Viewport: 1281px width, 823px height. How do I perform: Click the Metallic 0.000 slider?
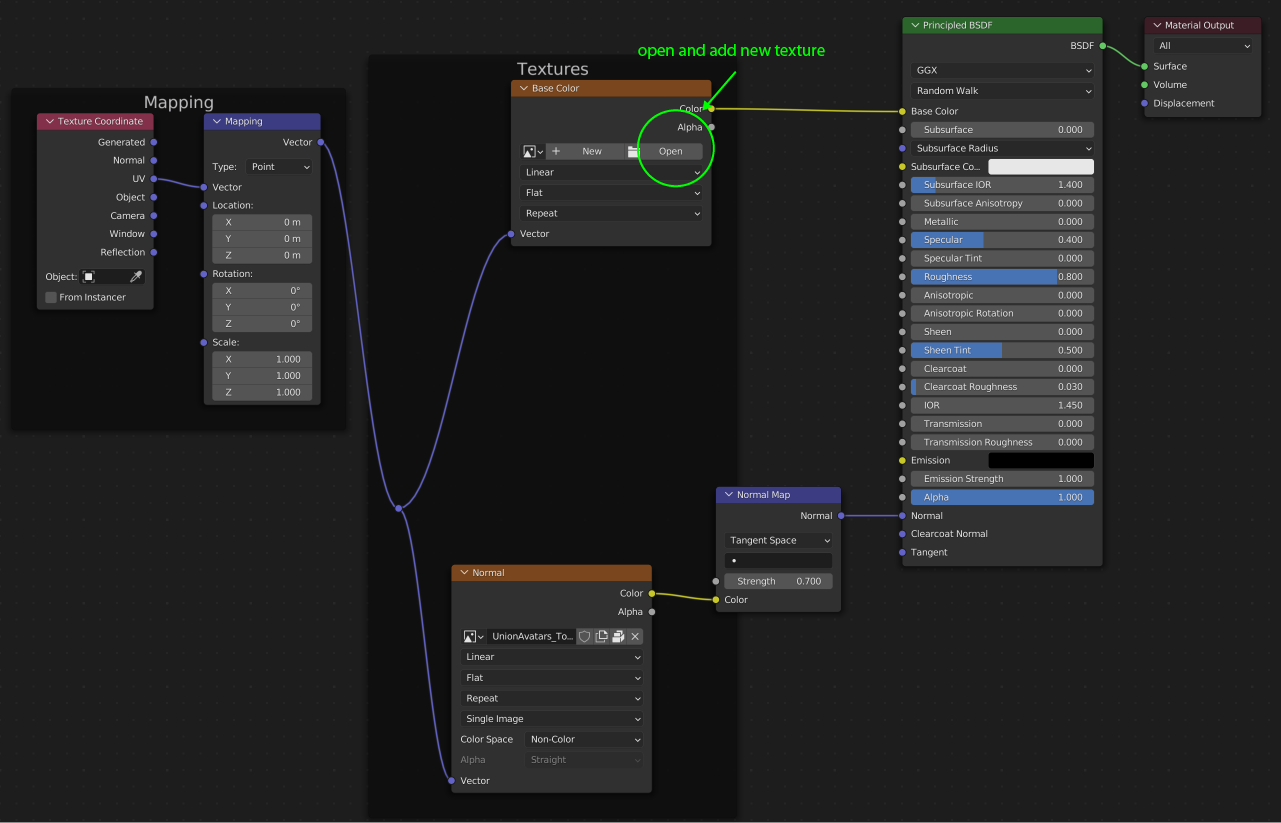pyautogui.click(x=1002, y=222)
